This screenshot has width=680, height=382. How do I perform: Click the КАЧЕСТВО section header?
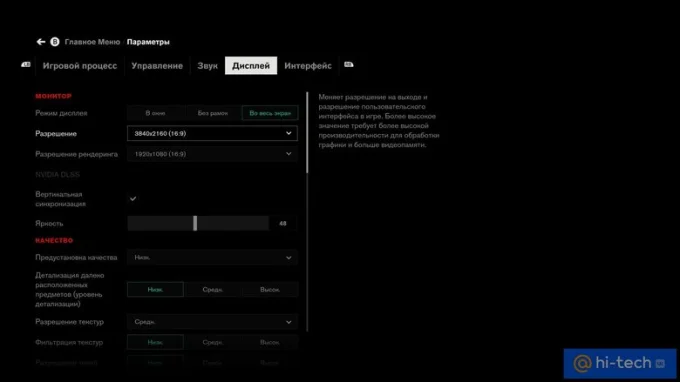pos(54,241)
